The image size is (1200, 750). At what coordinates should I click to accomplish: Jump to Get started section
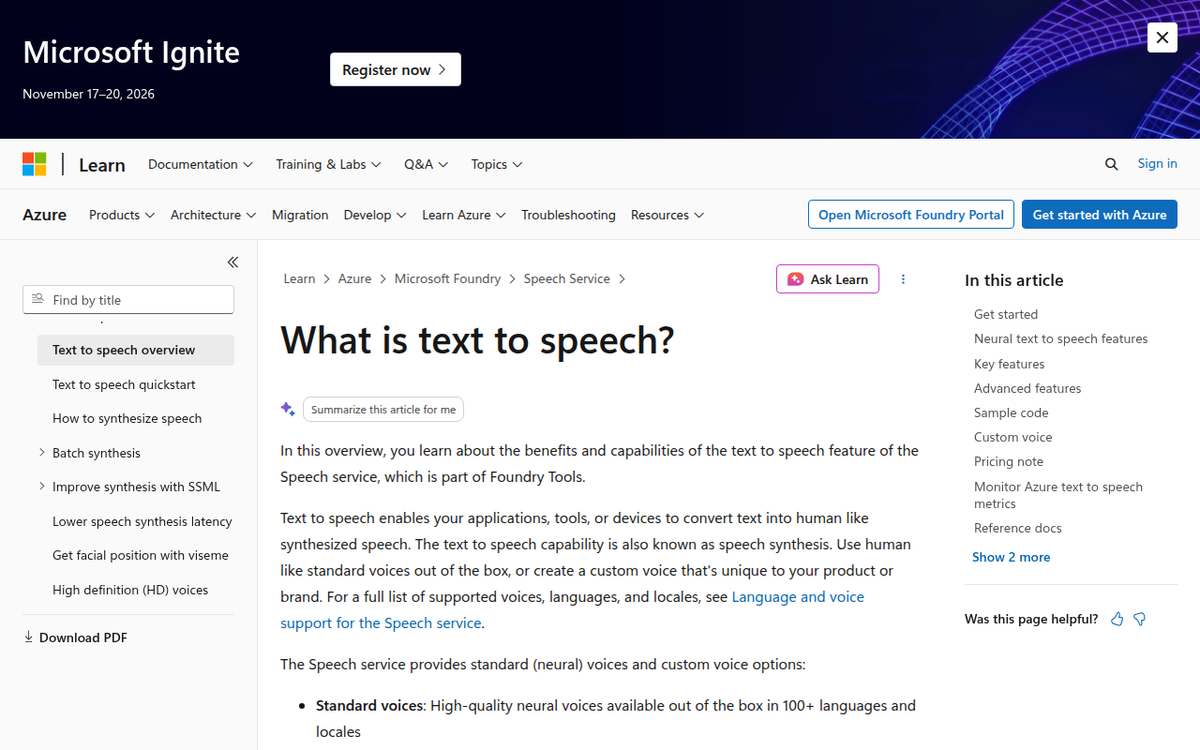point(1006,314)
